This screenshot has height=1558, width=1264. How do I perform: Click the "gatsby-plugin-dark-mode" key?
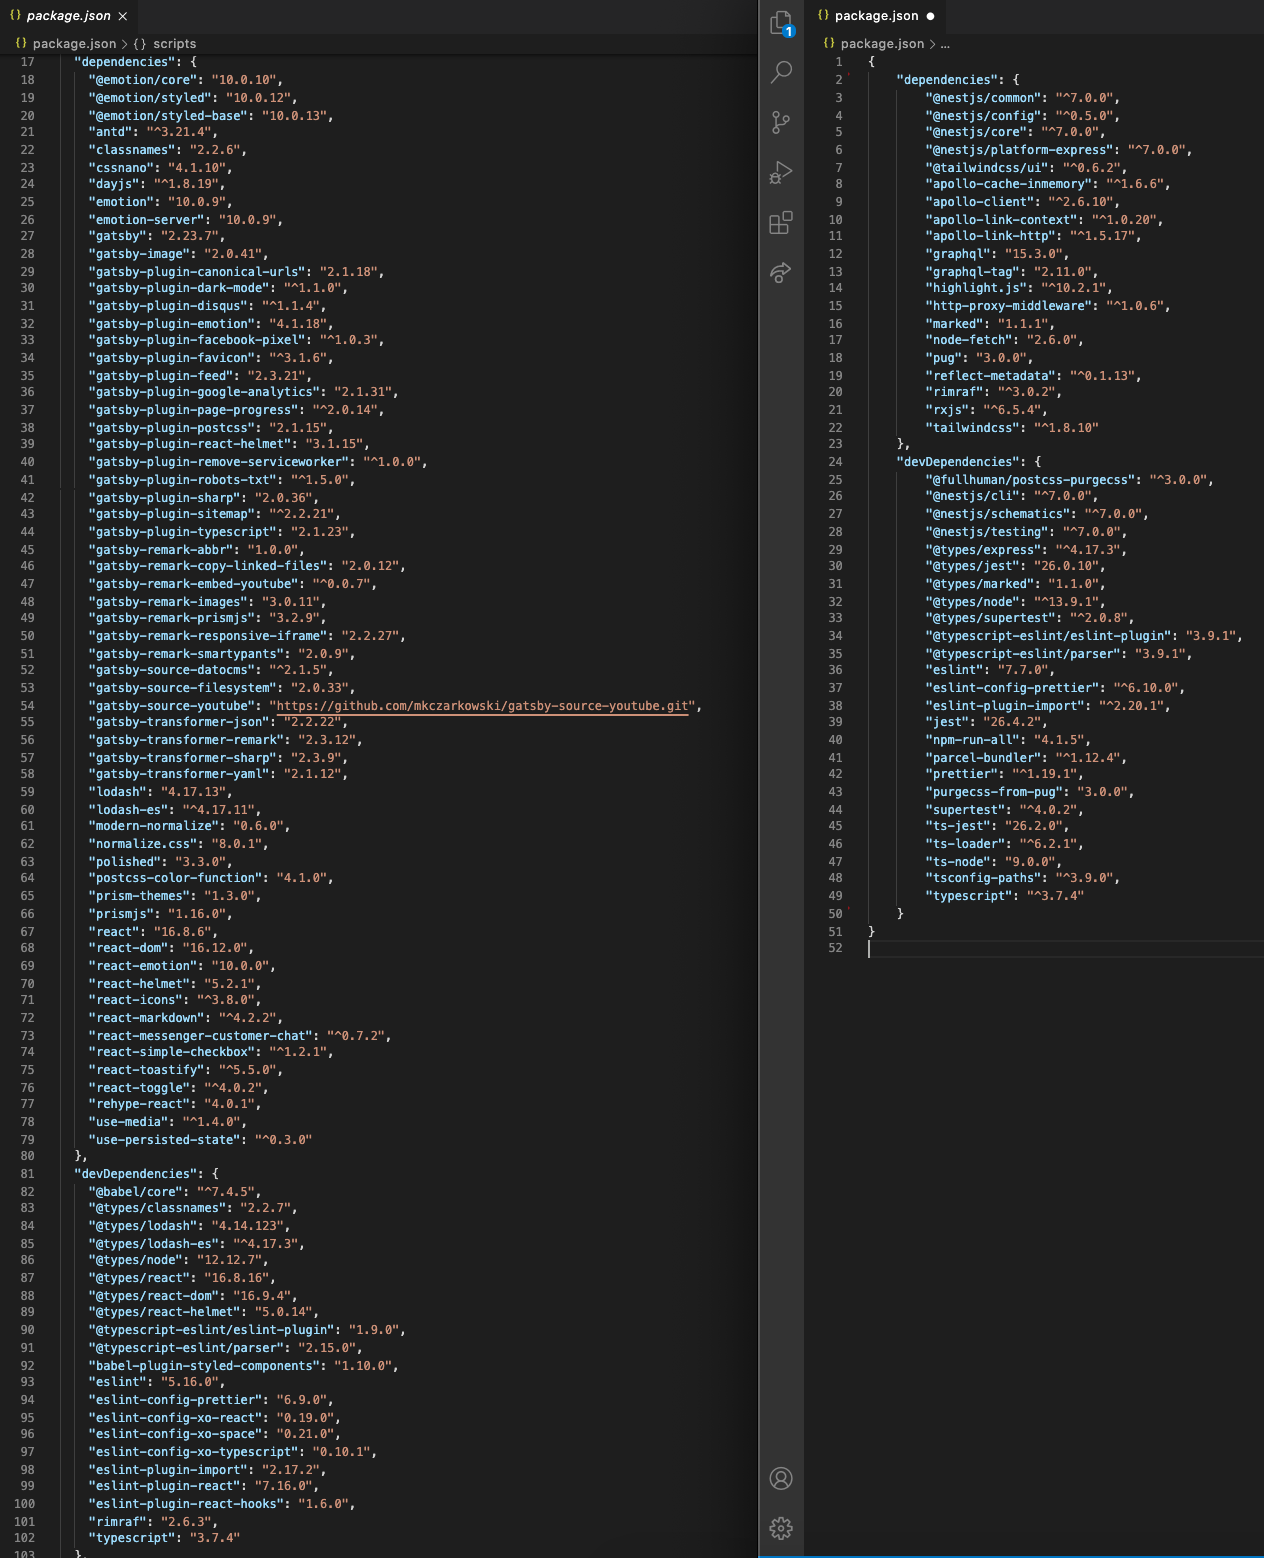tap(178, 288)
